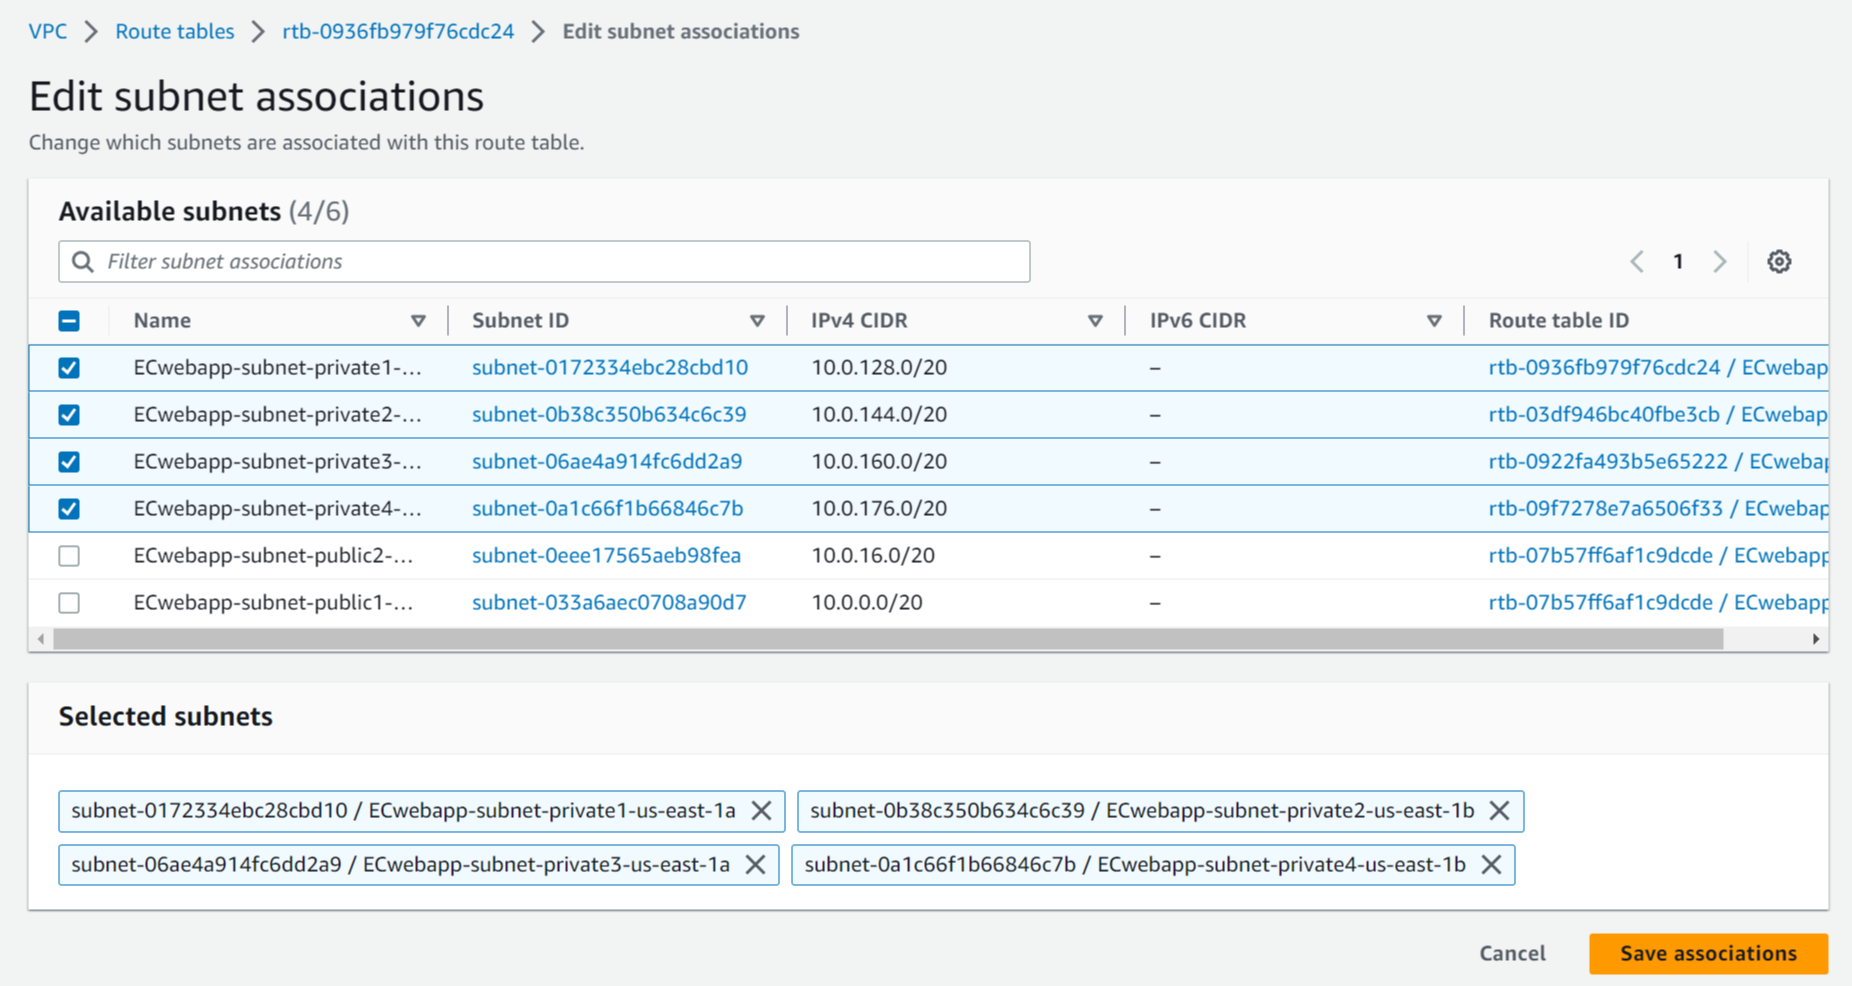1852x986 pixels.
Task: Remove ECwebapp-subnet-private1 from selected subnets
Action: [761, 811]
